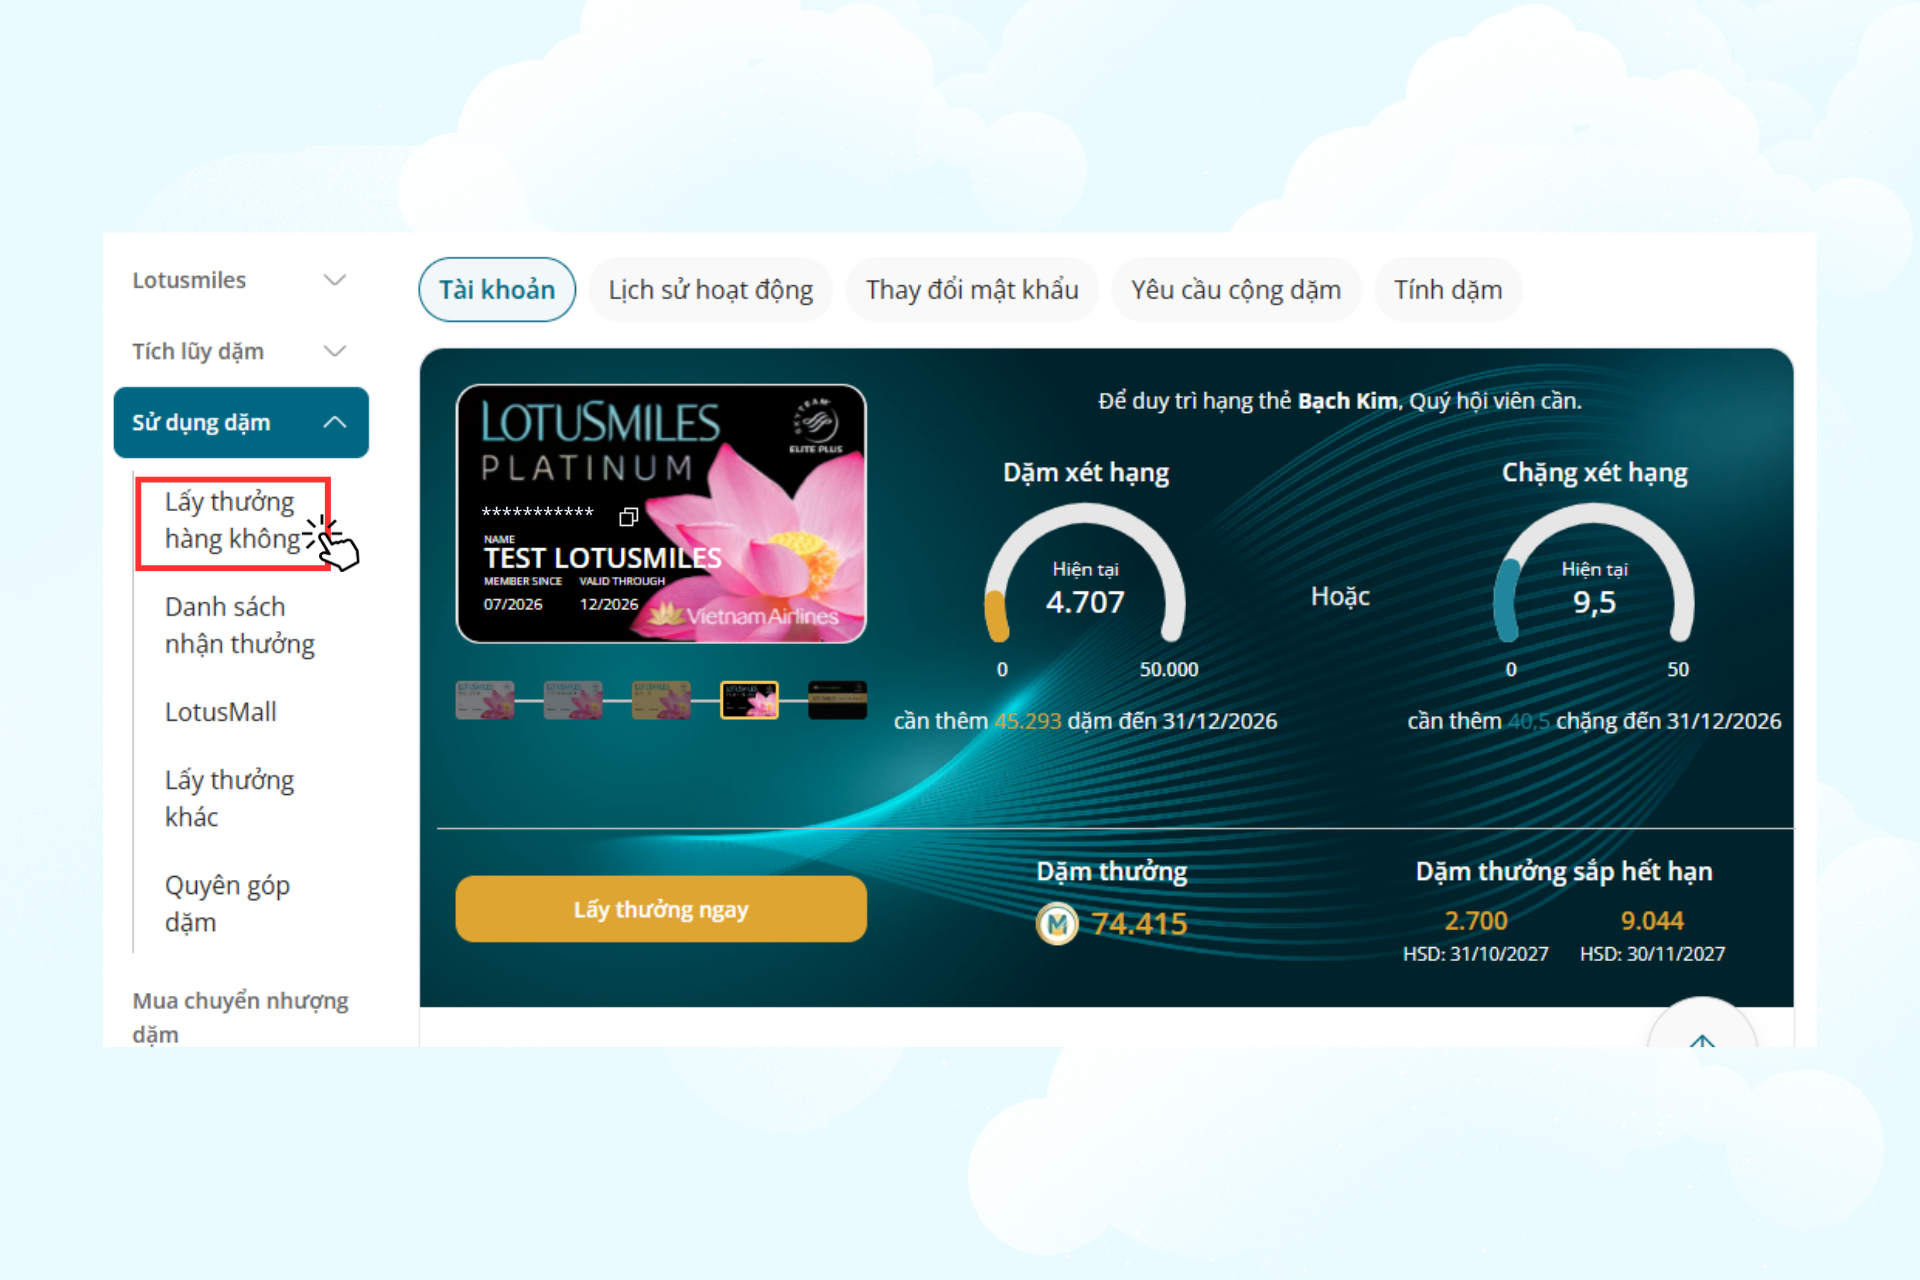Viewport: 1920px width, 1280px height.
Task: Click the Chặng xét hạng gauge
Action: tap(1594, 573)
